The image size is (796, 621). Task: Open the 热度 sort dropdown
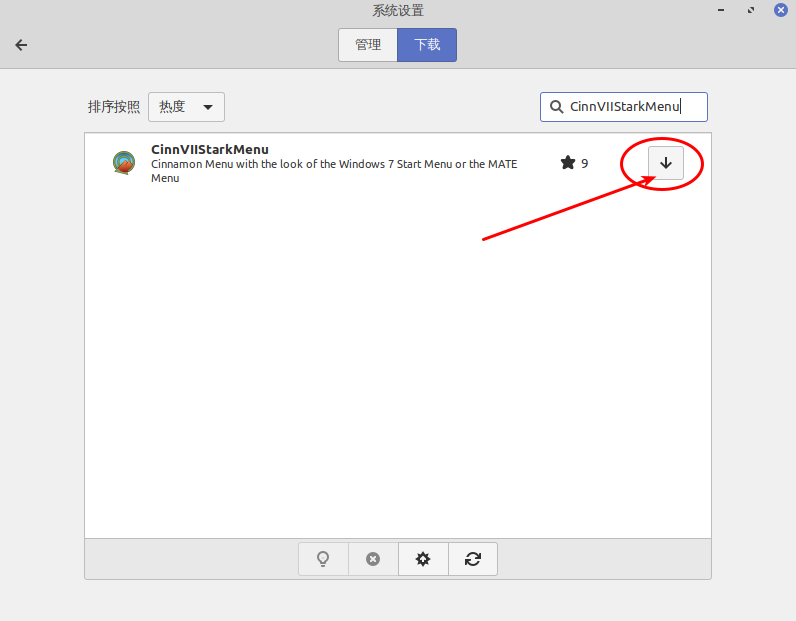tap(186, 107)
